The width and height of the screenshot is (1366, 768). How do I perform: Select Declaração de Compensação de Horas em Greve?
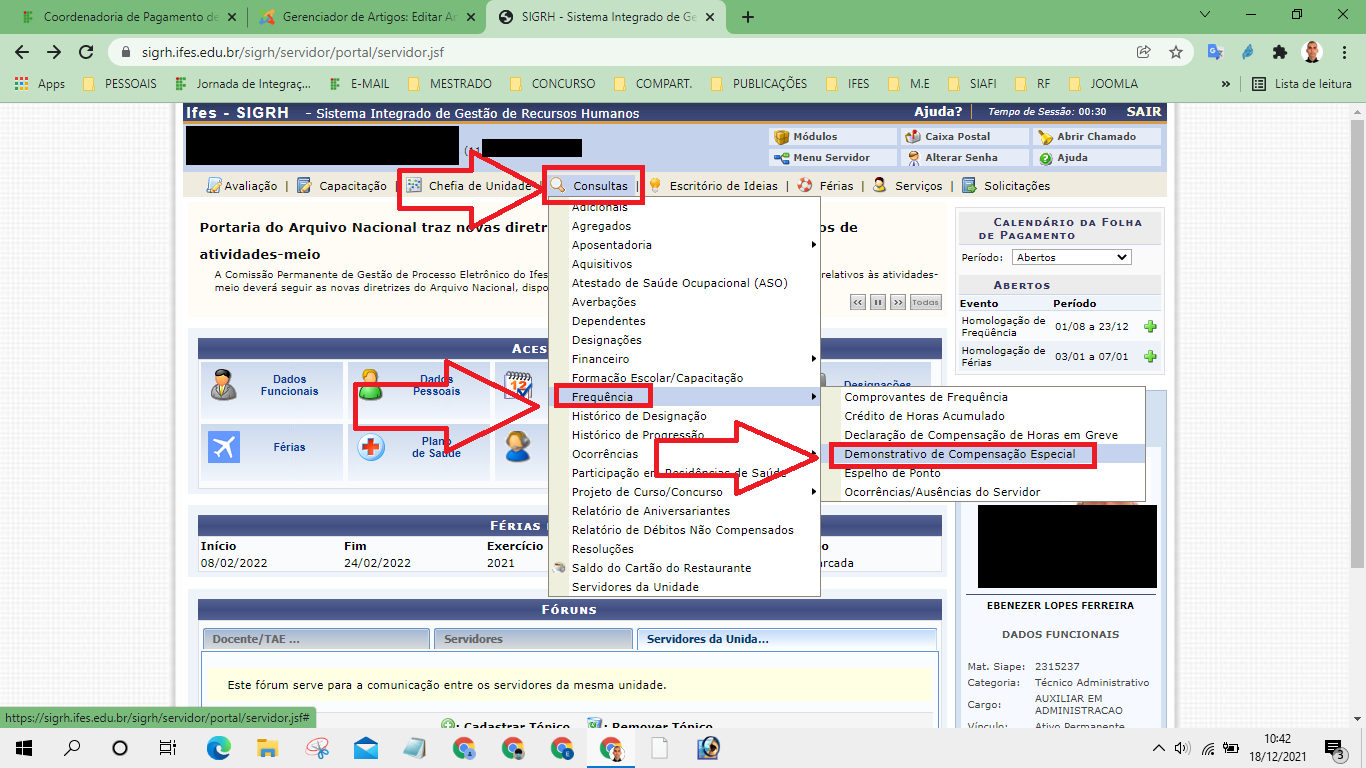pos(981,435)
